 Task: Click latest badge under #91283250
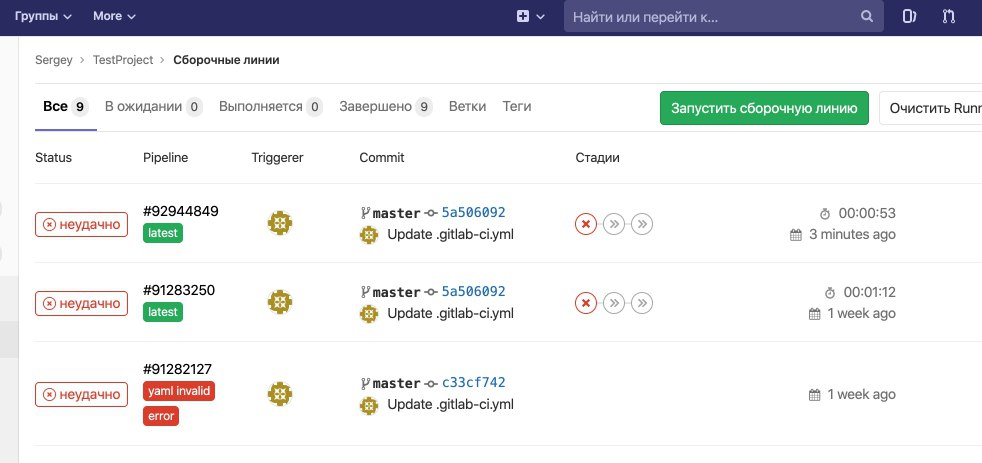click(x=163, y=312)
